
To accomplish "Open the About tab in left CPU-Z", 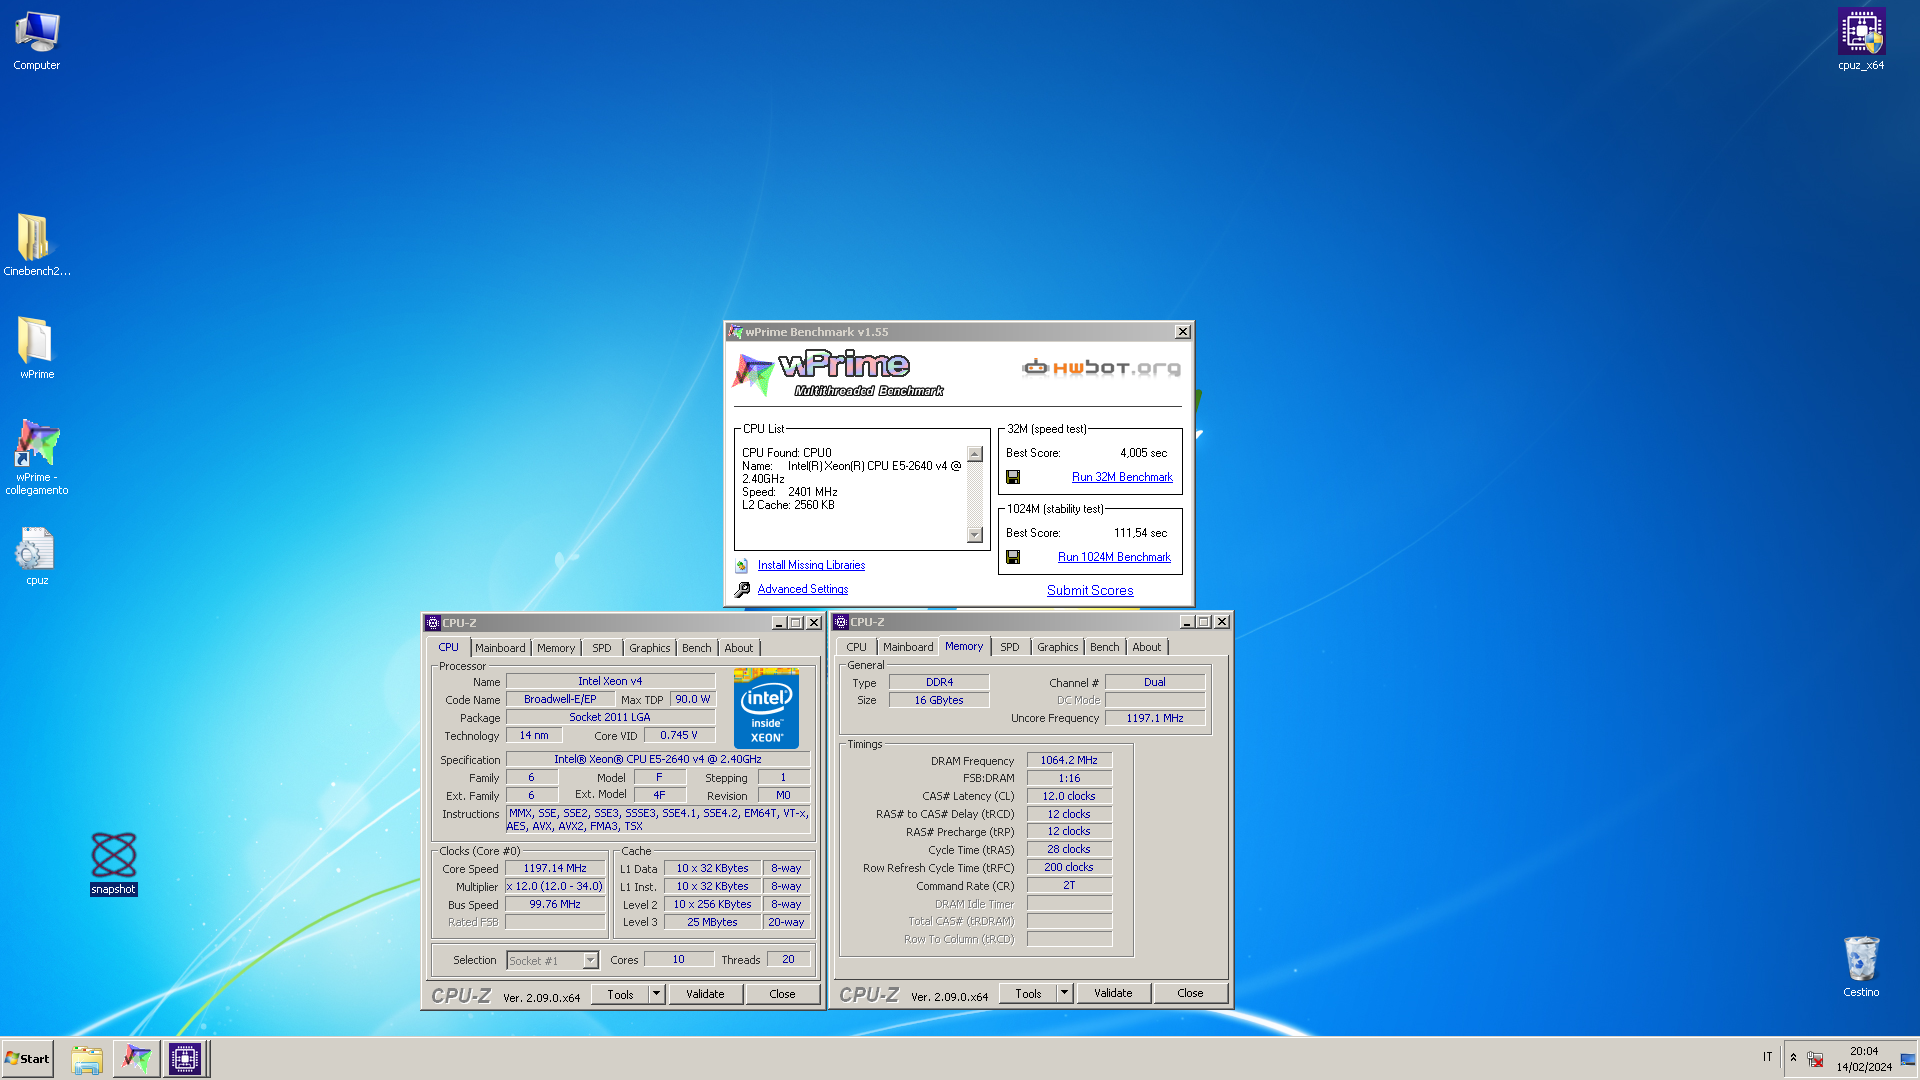I will click(x=739, y=648).
